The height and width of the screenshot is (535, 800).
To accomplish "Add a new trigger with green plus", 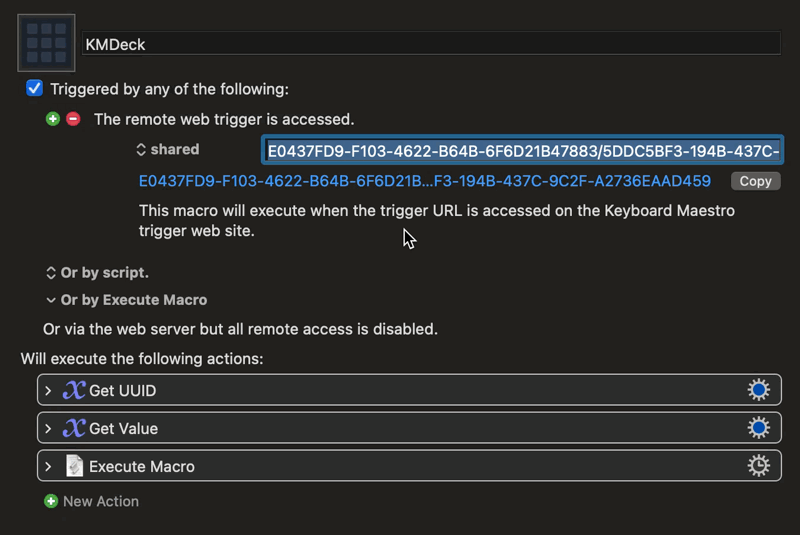I will pyautogui.click(x=53, y=119).
